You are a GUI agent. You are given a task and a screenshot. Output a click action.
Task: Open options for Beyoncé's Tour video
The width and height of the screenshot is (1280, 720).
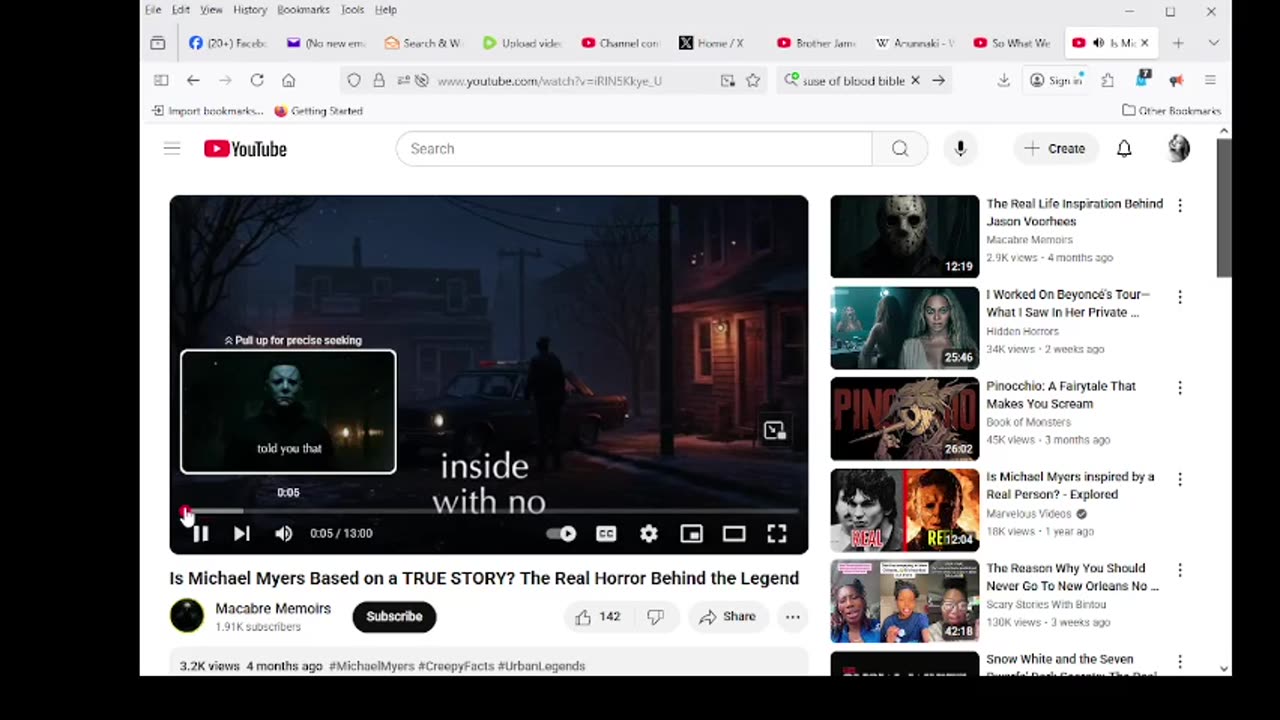(x=1180, y=297)
